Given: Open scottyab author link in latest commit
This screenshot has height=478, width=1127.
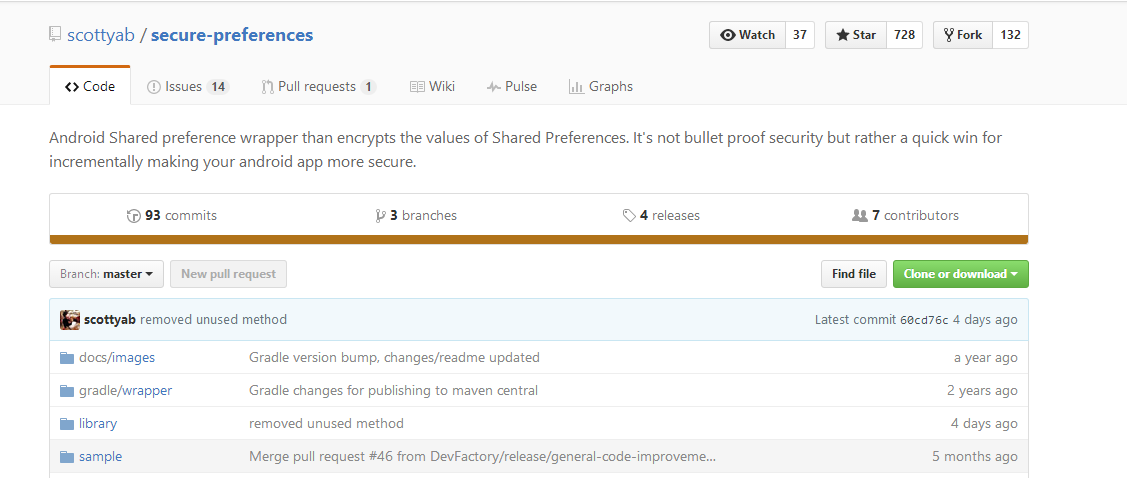Looking at the screenshot, I should 110,320.
